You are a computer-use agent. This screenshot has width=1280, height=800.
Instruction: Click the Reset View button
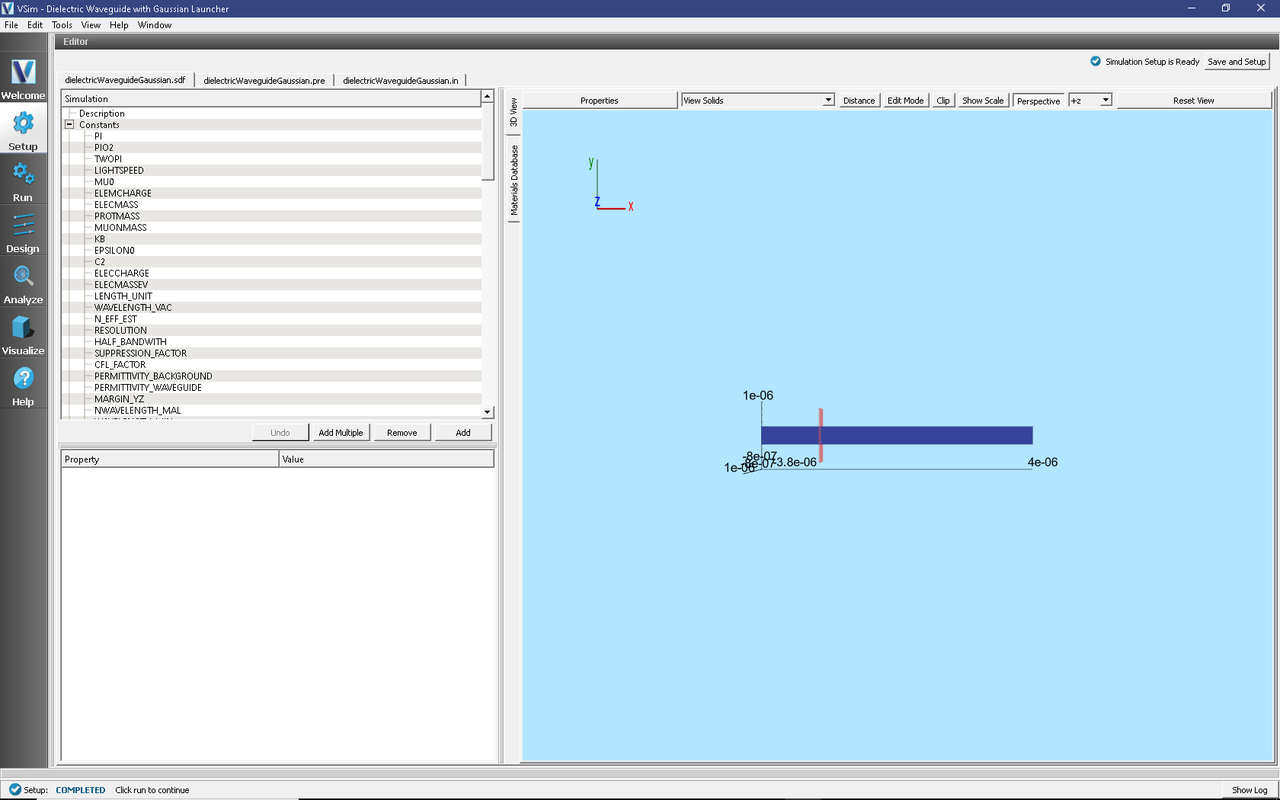click(x=1193, y=100)
